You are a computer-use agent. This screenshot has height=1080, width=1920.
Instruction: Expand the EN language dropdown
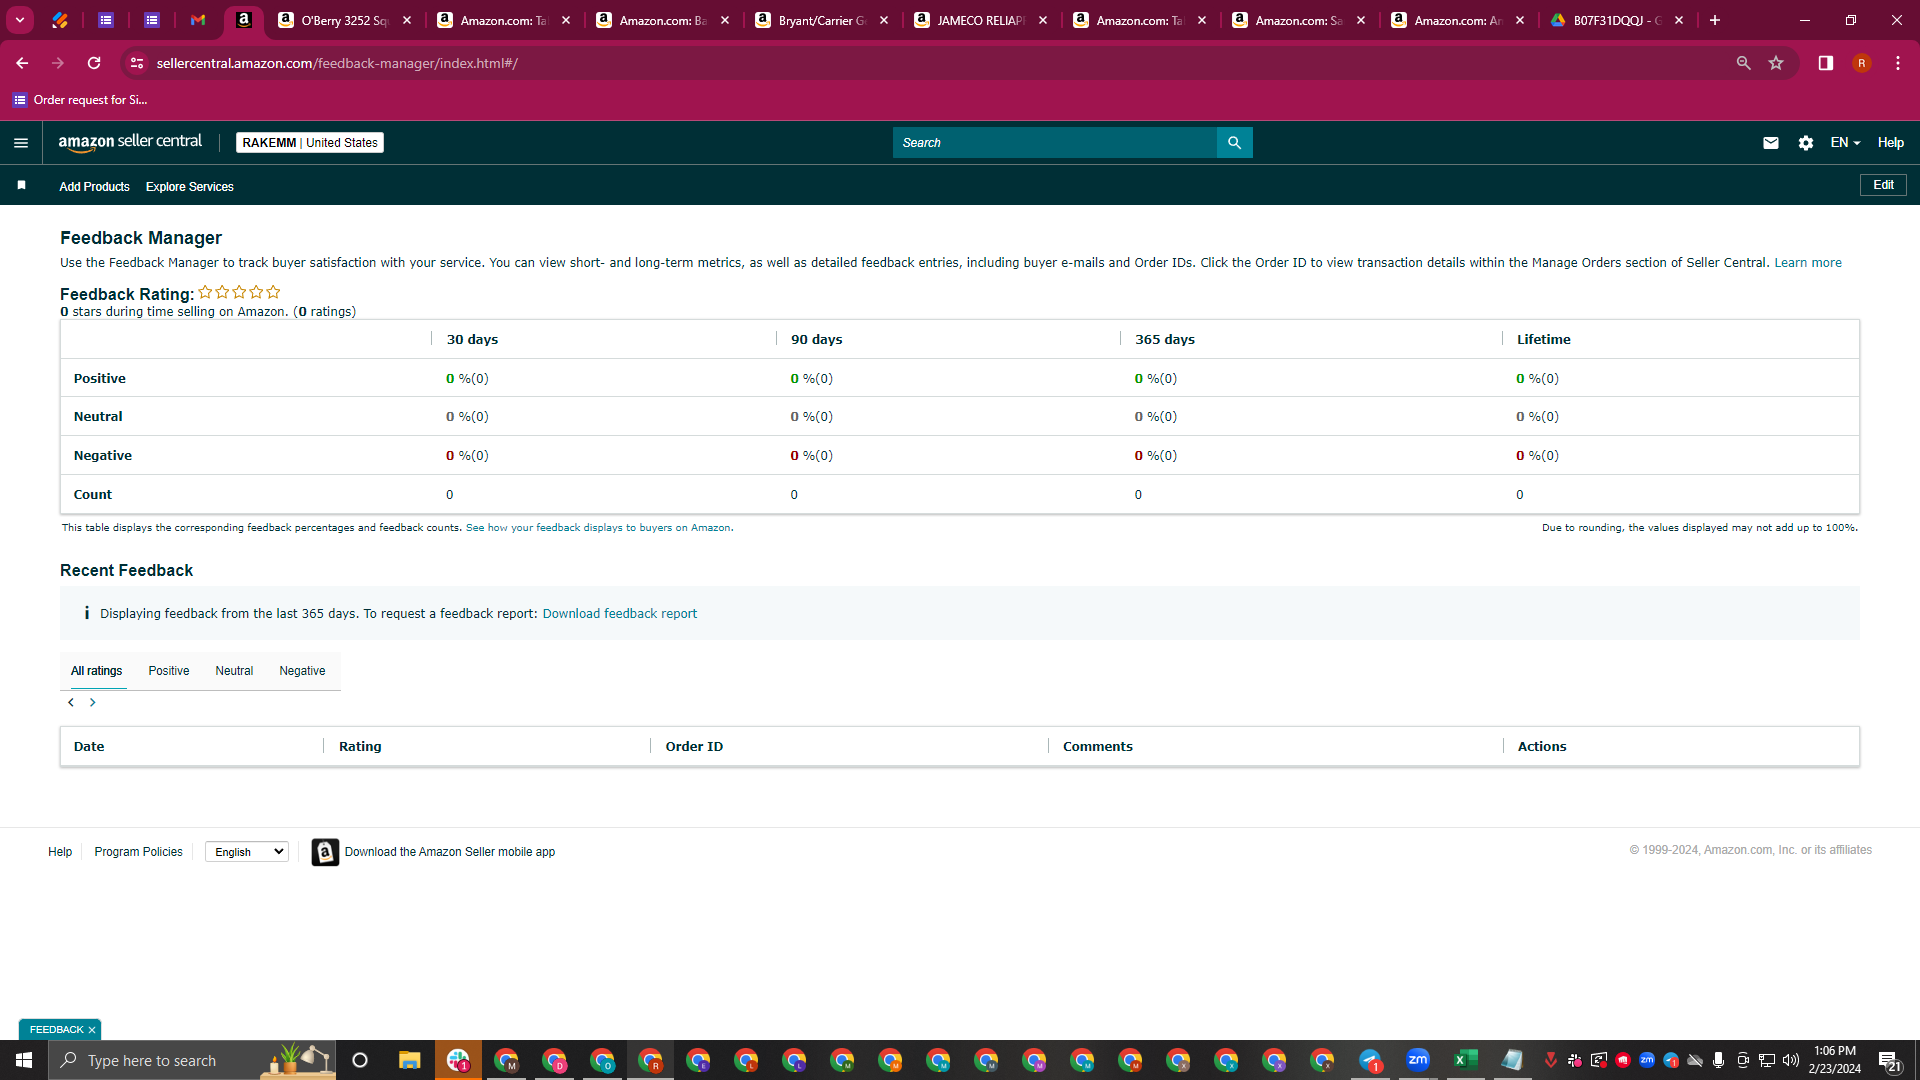pos(1845,143)
